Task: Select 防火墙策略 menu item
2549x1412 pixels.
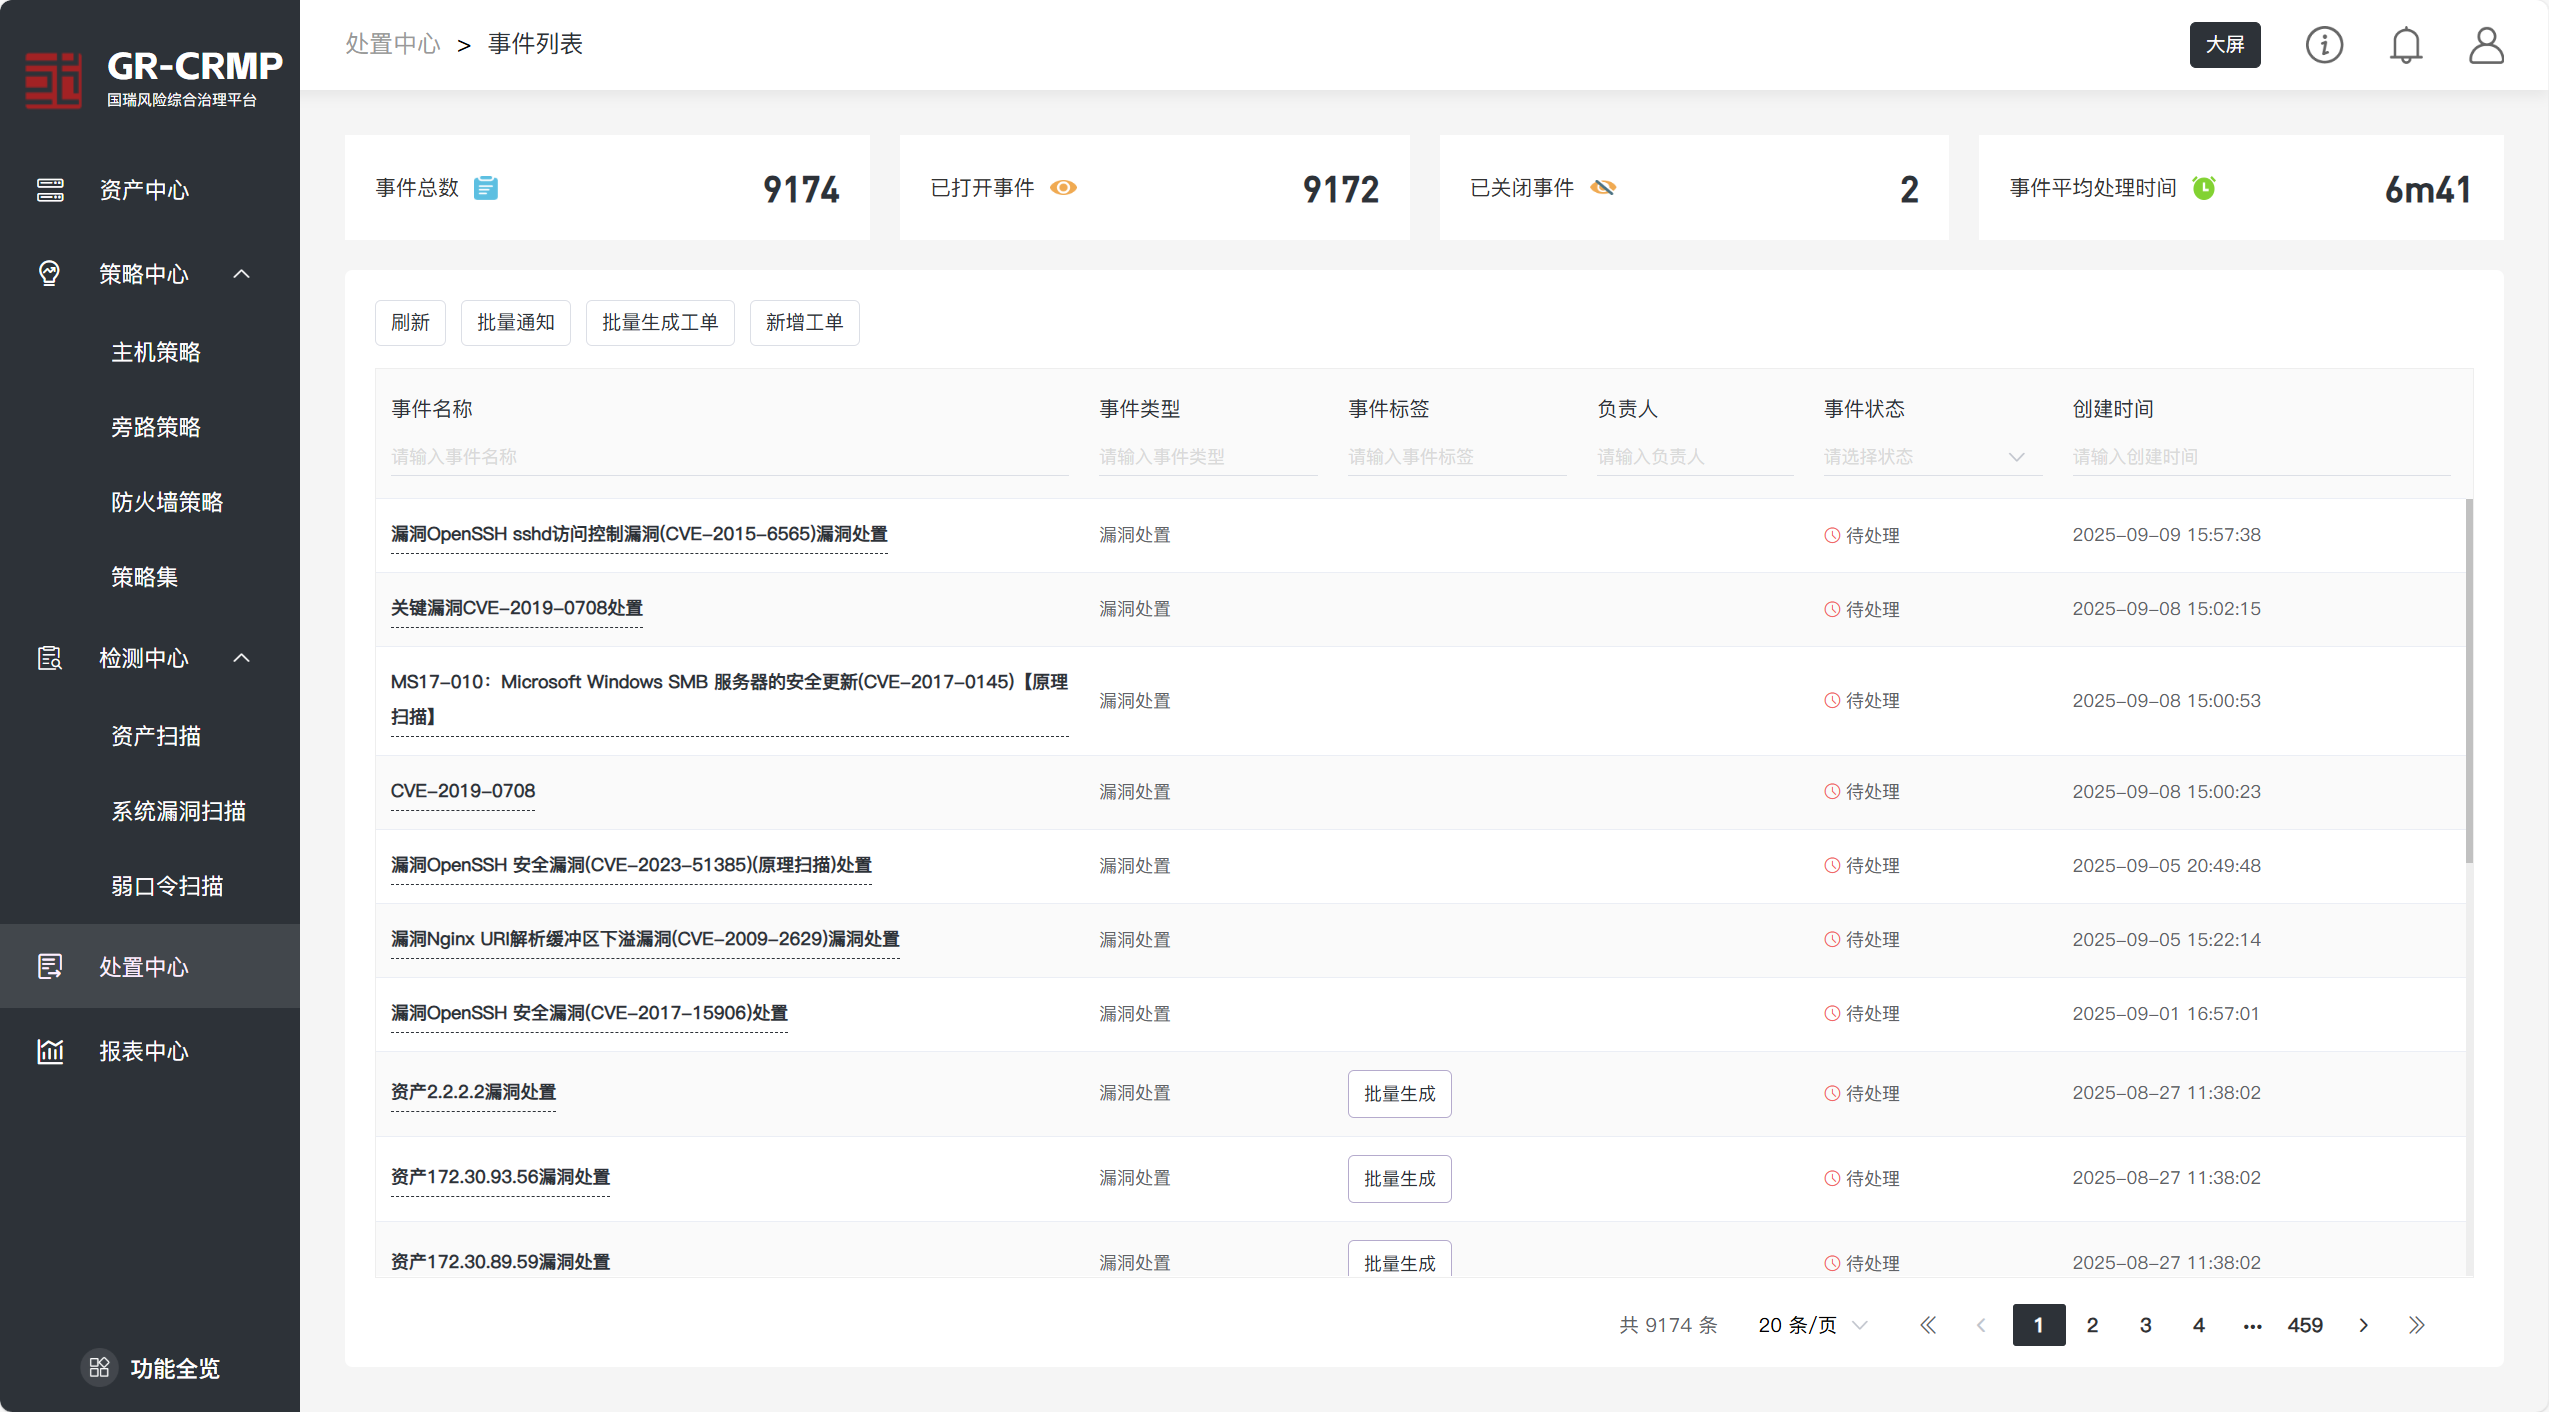Action: tap(167, 502)
